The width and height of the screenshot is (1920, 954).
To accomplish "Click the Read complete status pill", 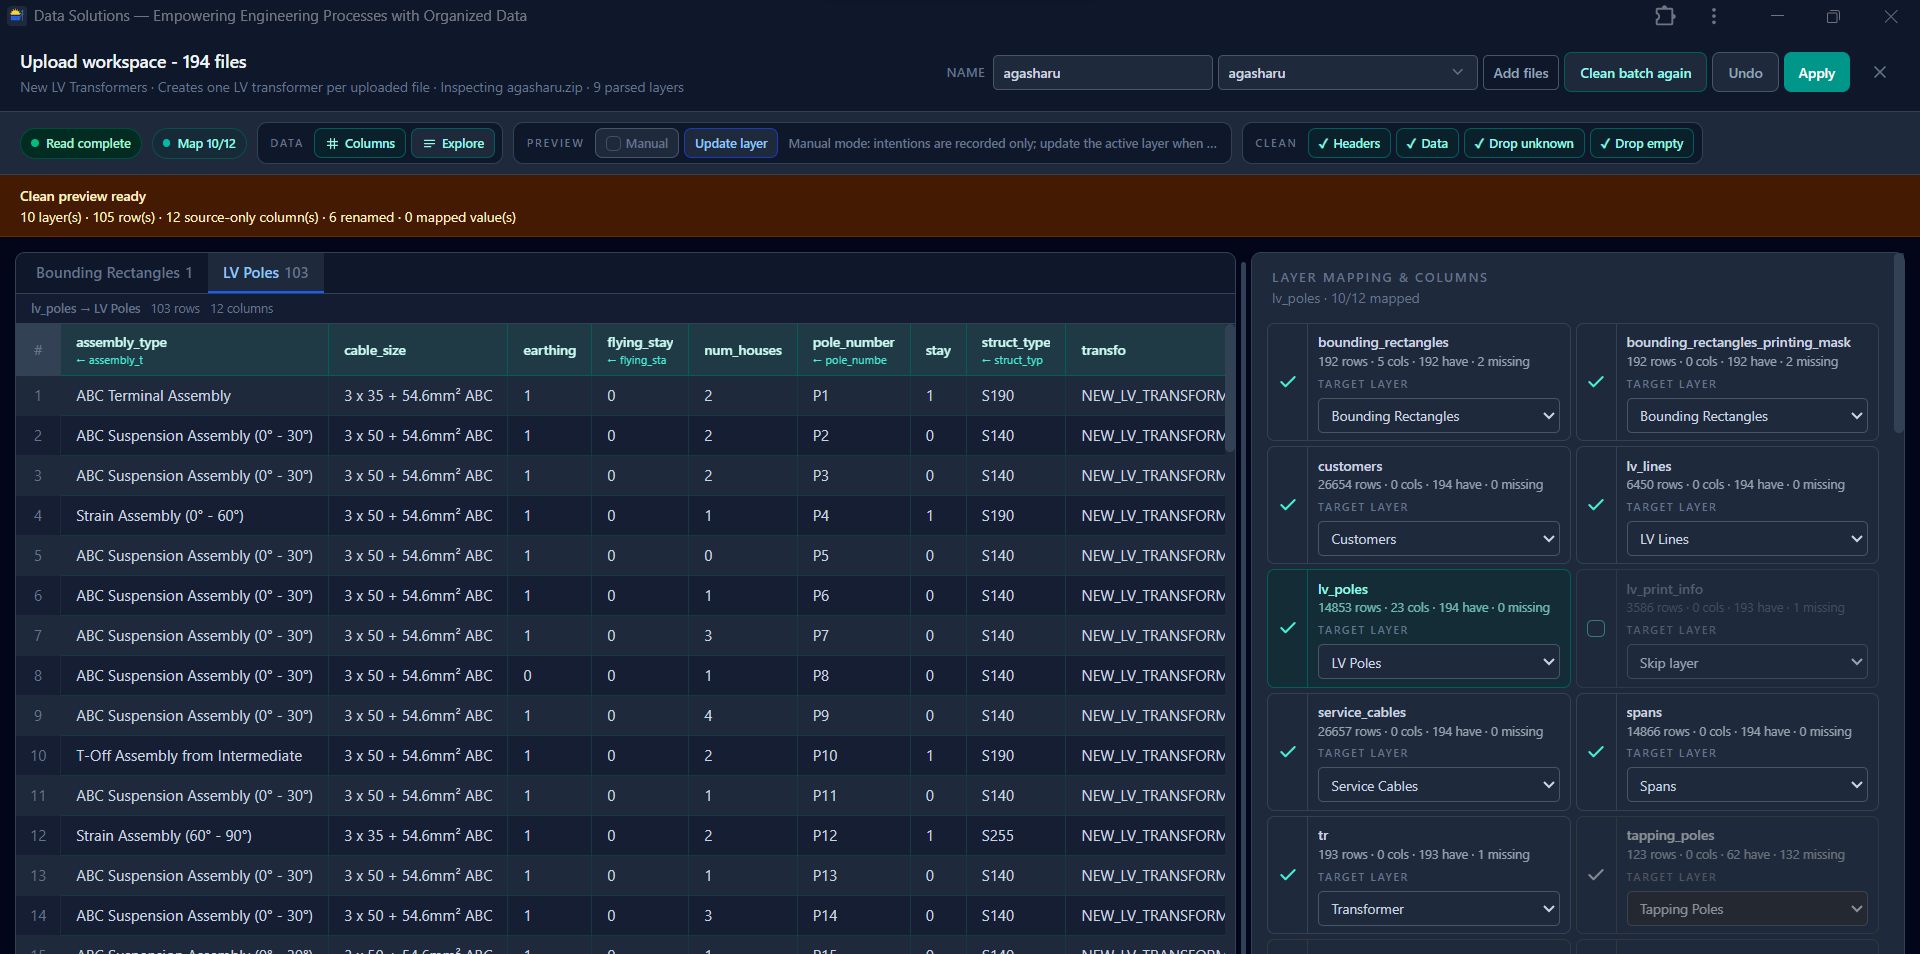I will coord(81,143).
